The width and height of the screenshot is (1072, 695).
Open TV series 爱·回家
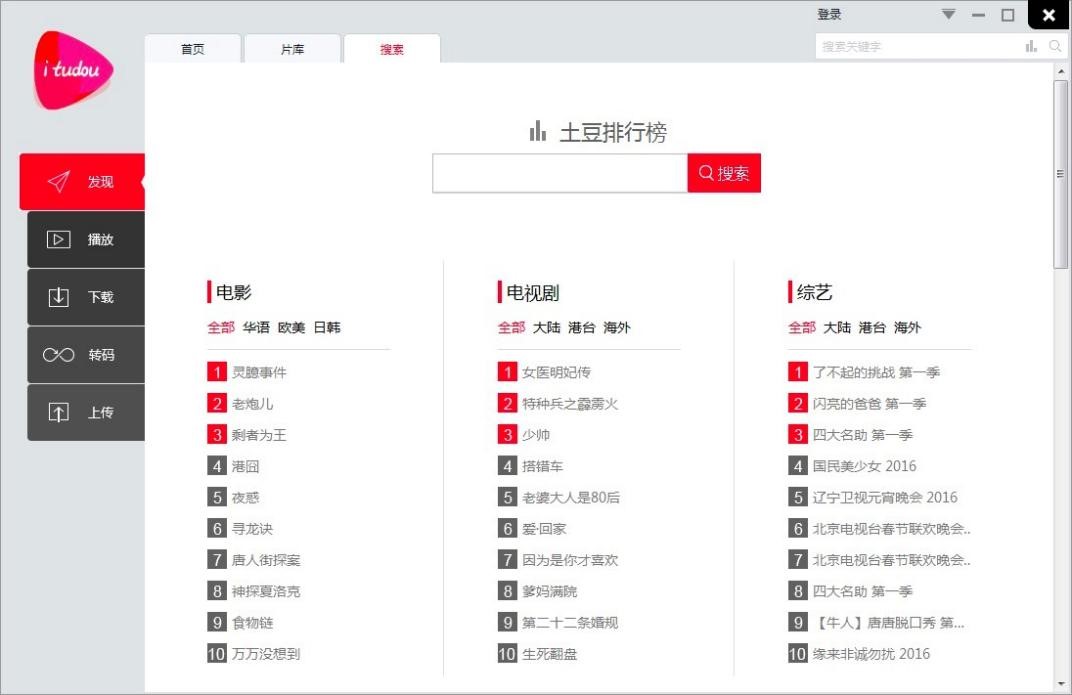(x=544, y=529)
